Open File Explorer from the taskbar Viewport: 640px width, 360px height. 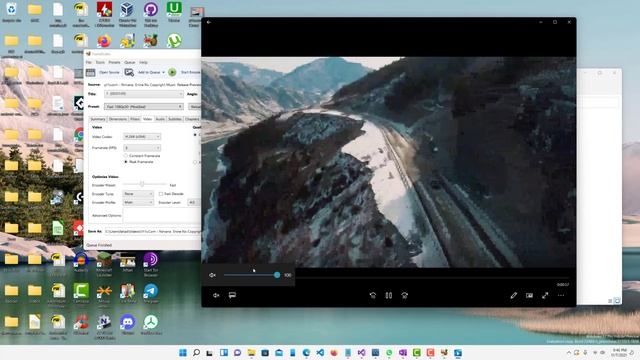pyautogui.click(x=251, y=353)
